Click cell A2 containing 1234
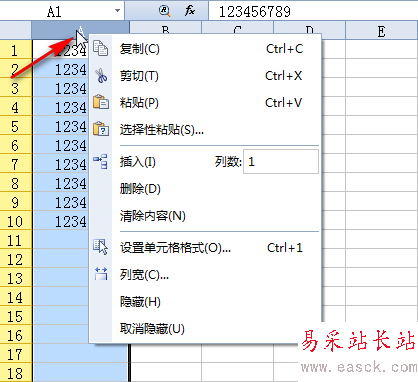Viewport: 418px width, 382px height. point(61,69)
